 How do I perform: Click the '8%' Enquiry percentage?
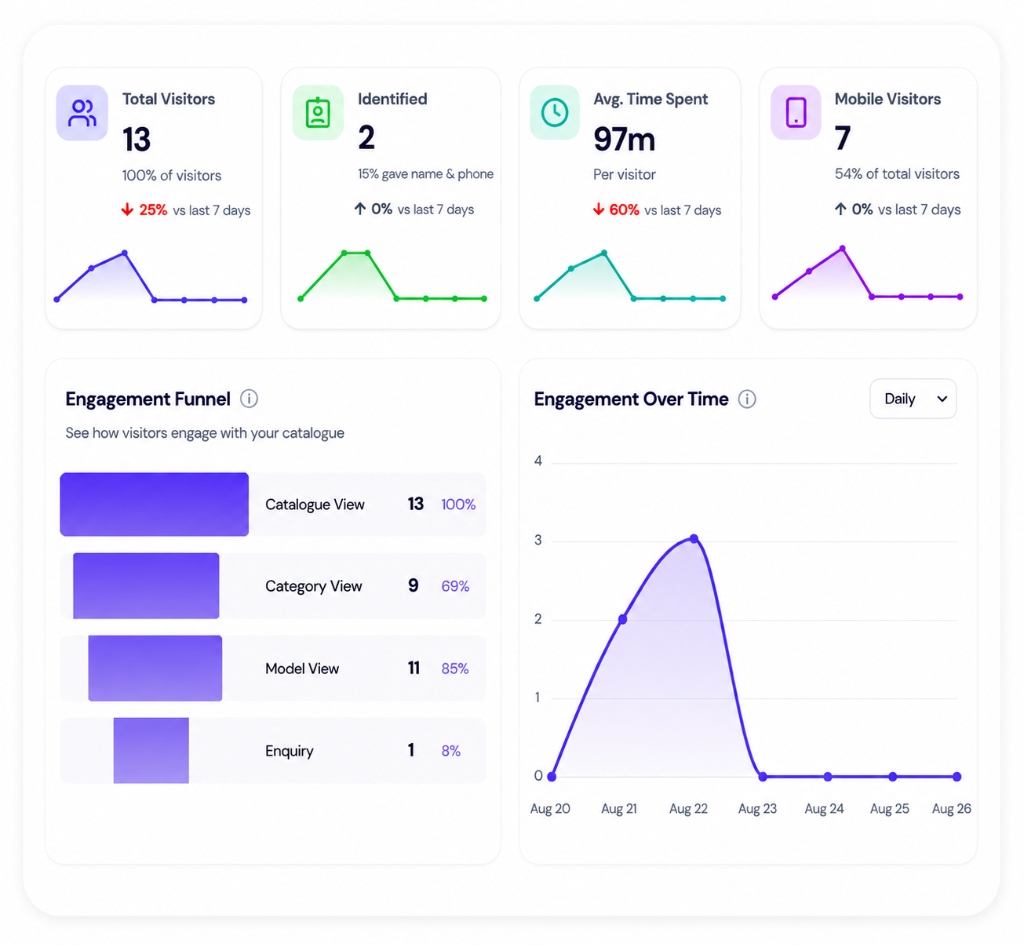point(451,750)
